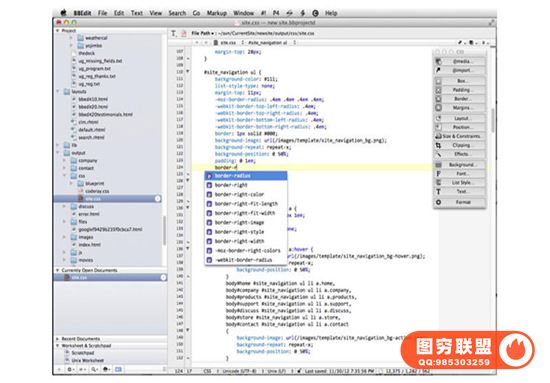Open the Clipping CSS palette button
This screenshot has height=383, width=550.
(x=460, y=145)
